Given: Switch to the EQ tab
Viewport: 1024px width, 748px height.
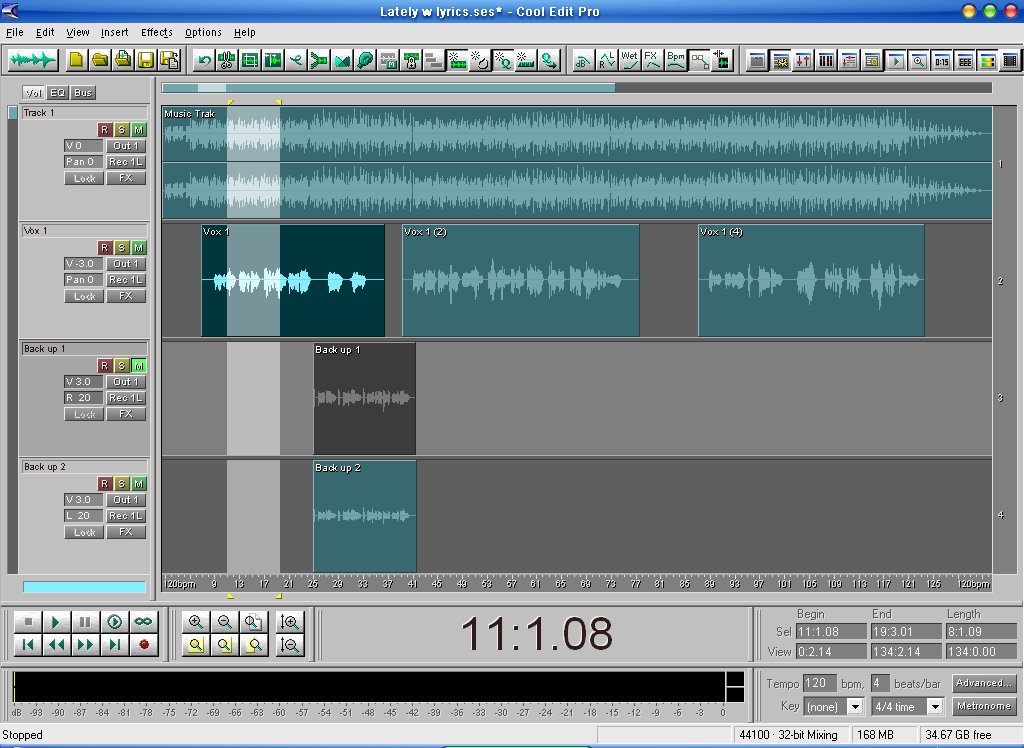Looking at the screenshot, I should click(x=58, y=93).
